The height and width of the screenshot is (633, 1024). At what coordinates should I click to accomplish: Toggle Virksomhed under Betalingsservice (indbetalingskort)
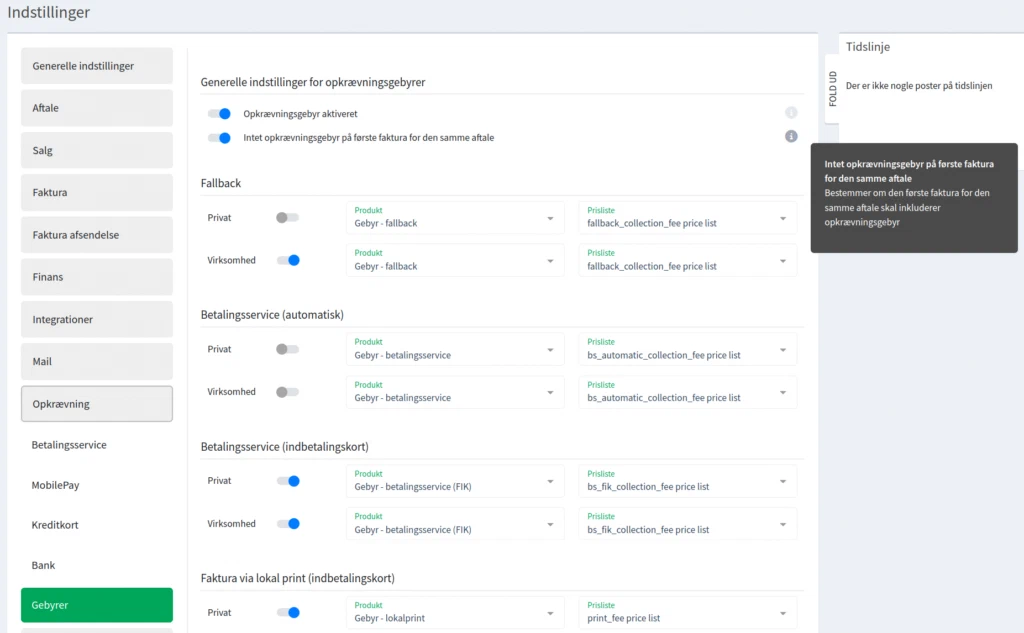(288, 523)
